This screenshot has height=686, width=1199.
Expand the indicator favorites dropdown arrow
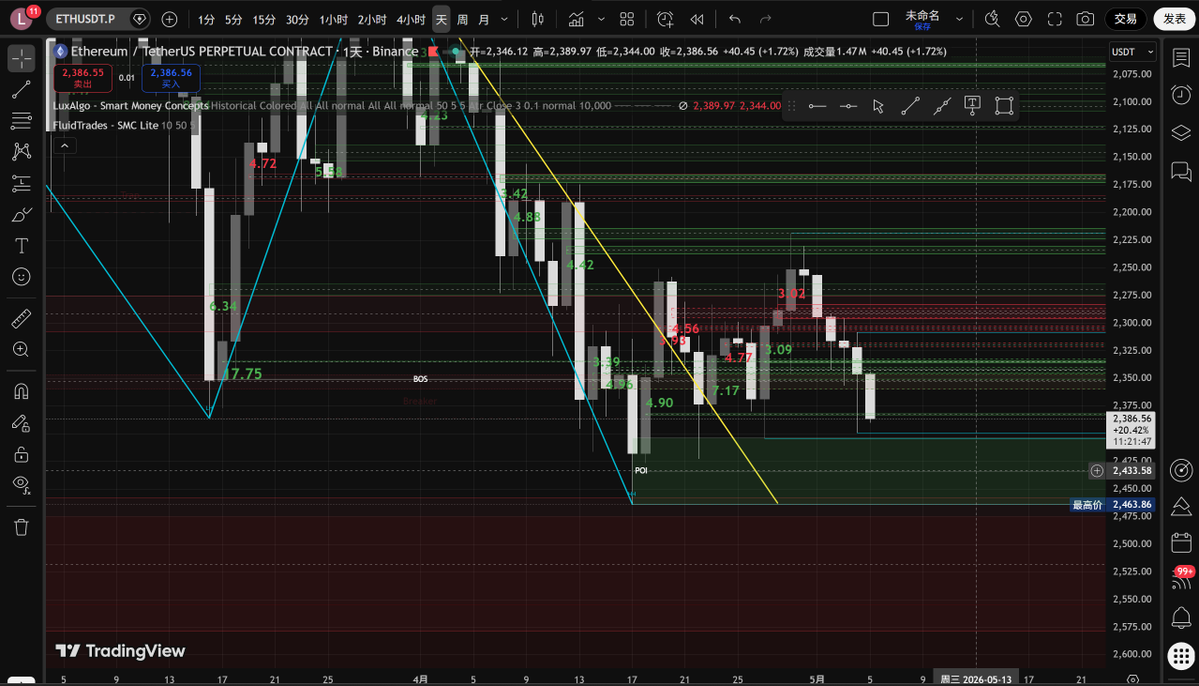601,19
